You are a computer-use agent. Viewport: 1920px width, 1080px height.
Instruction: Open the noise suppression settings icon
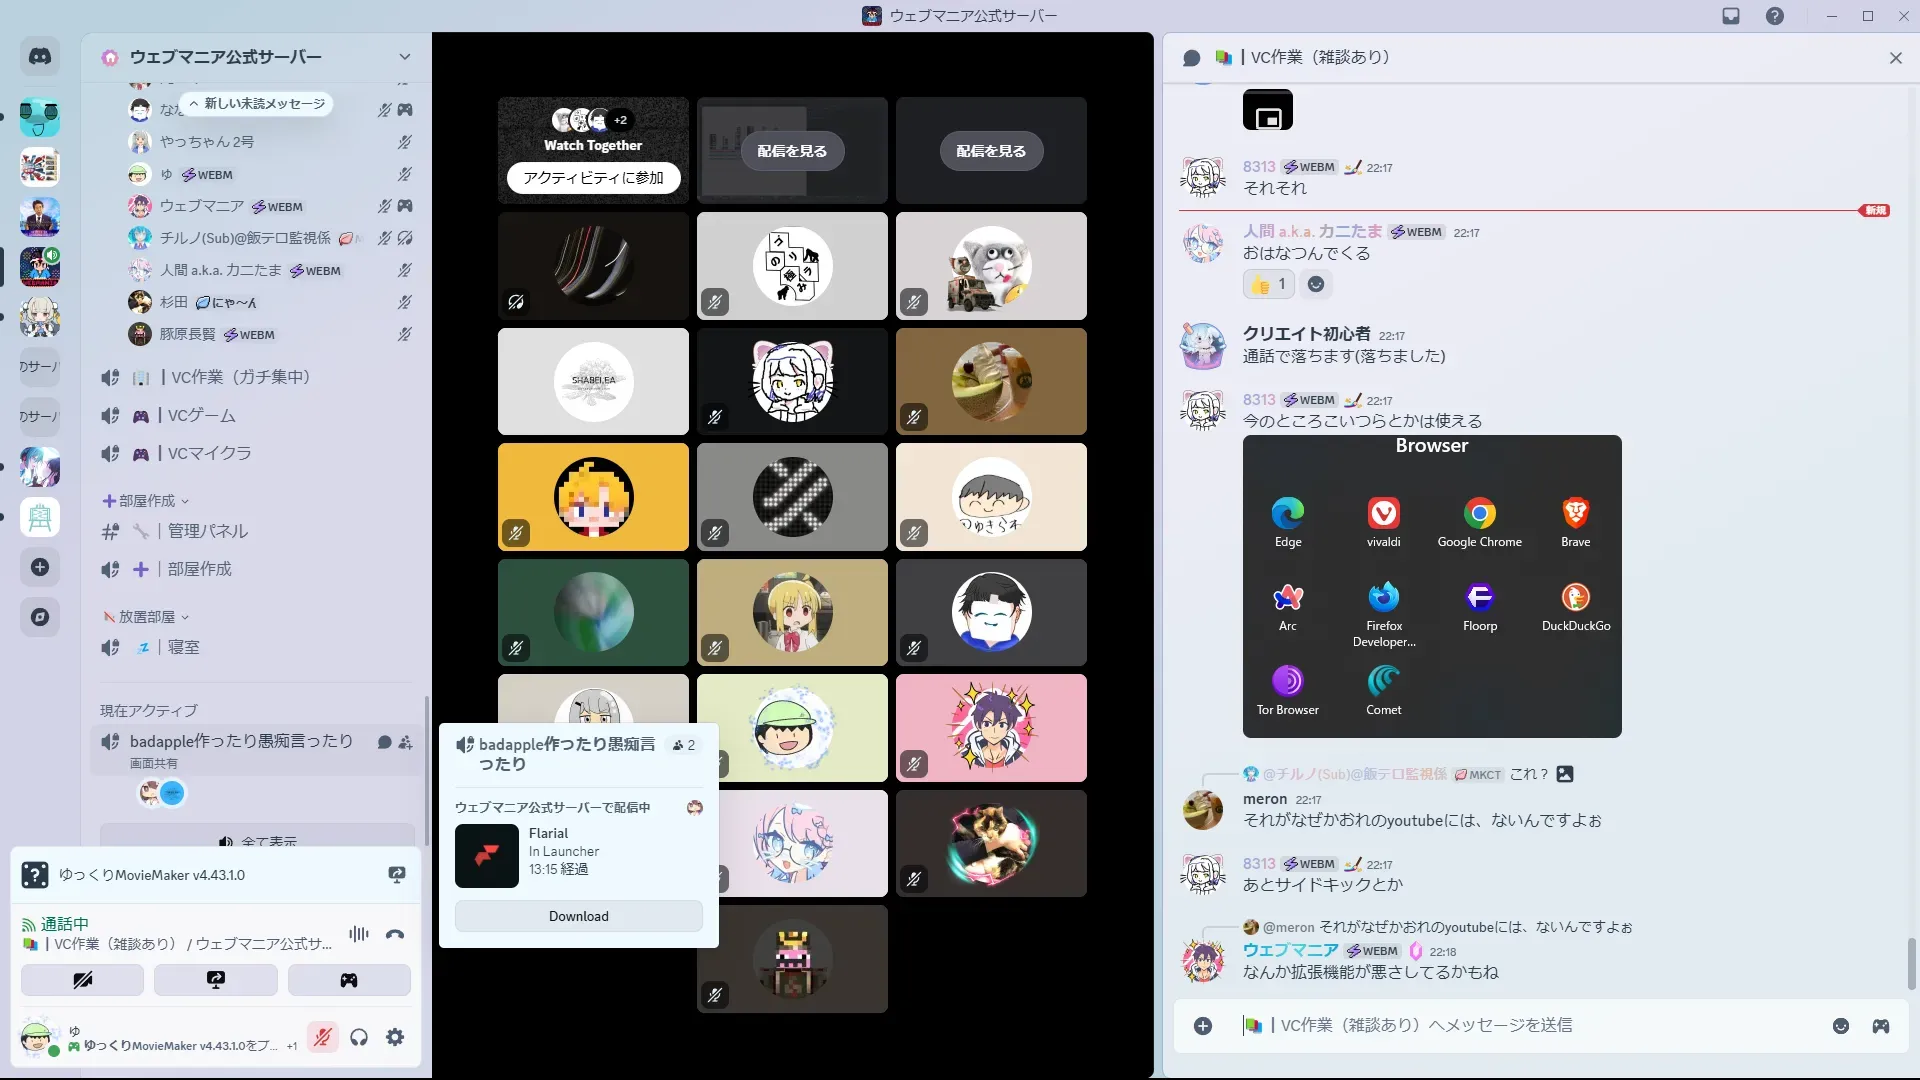click(x=358, y=934)
